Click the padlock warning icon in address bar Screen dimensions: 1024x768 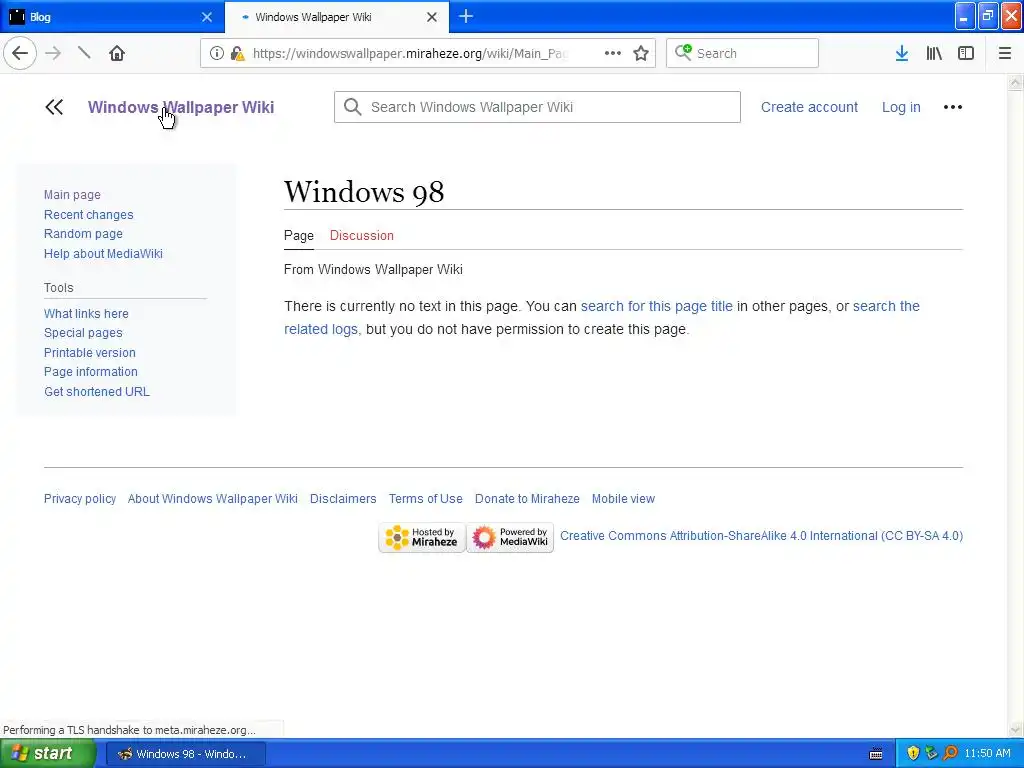pos(238,54)
